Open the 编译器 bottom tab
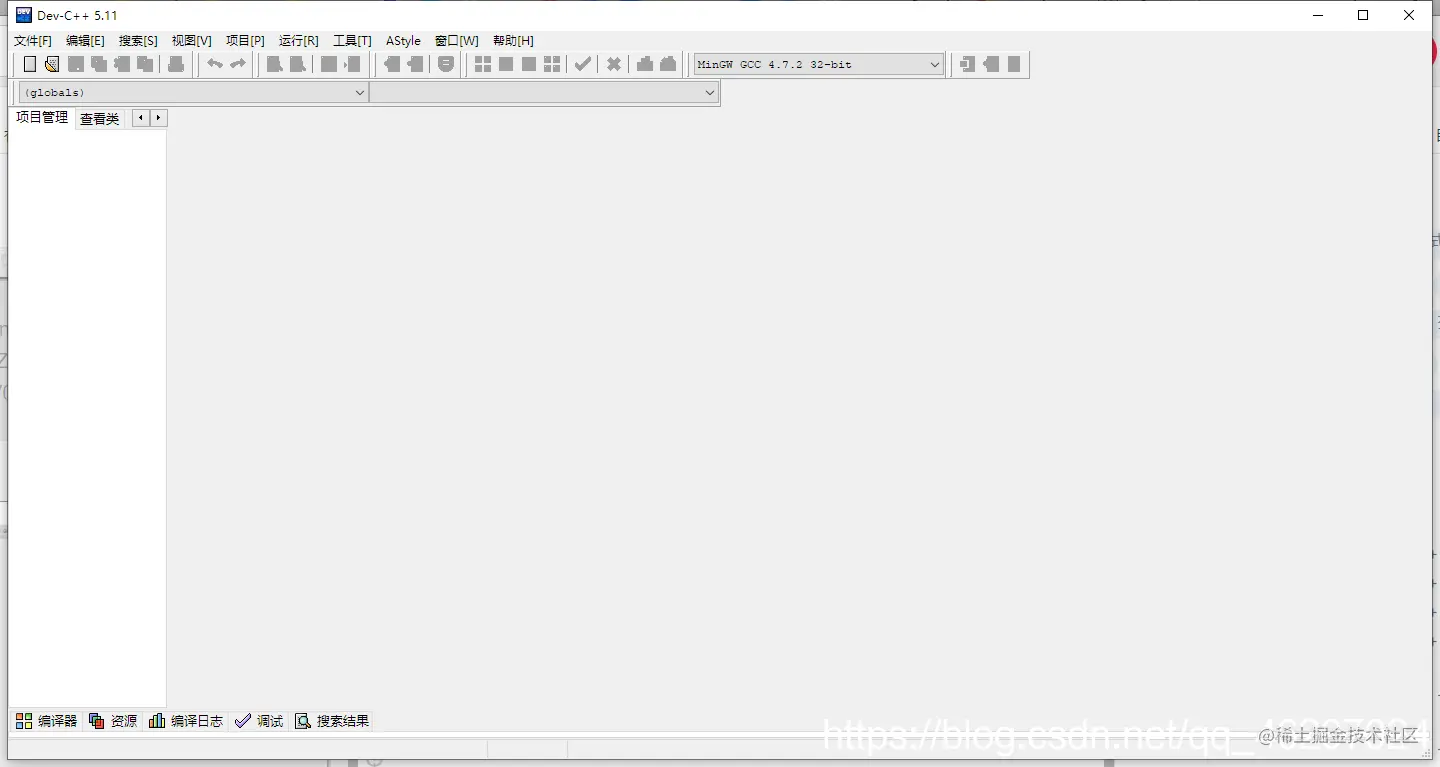Image resolution: width=1440 pixels, height=767 pixels. click(x=46, y=721)
